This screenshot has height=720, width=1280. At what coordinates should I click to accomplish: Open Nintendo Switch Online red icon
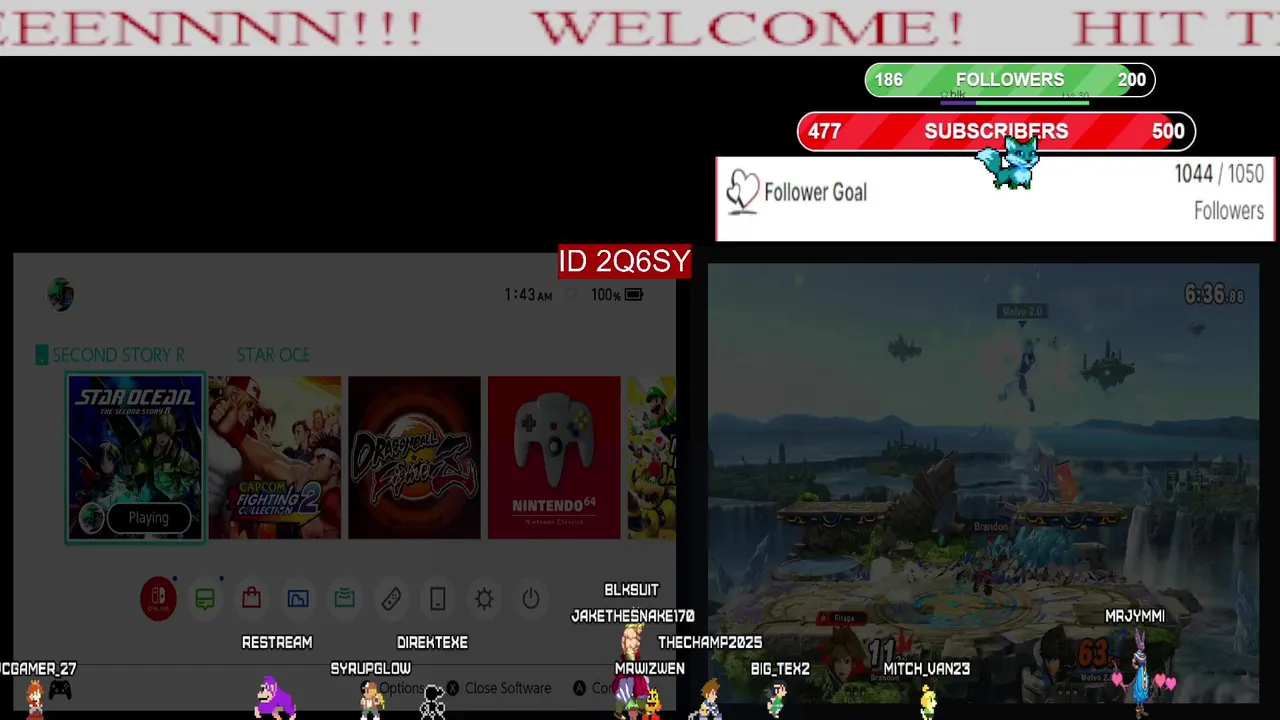[158, 599]
